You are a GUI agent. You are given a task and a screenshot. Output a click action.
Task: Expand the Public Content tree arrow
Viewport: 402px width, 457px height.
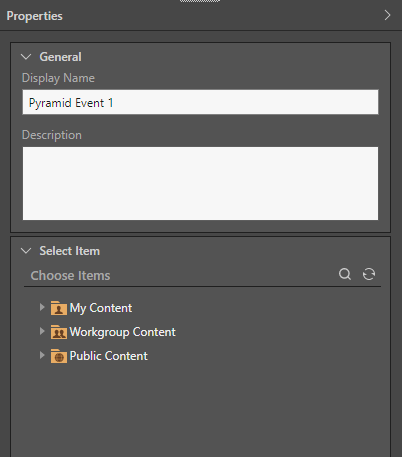[x=42, y=355]
